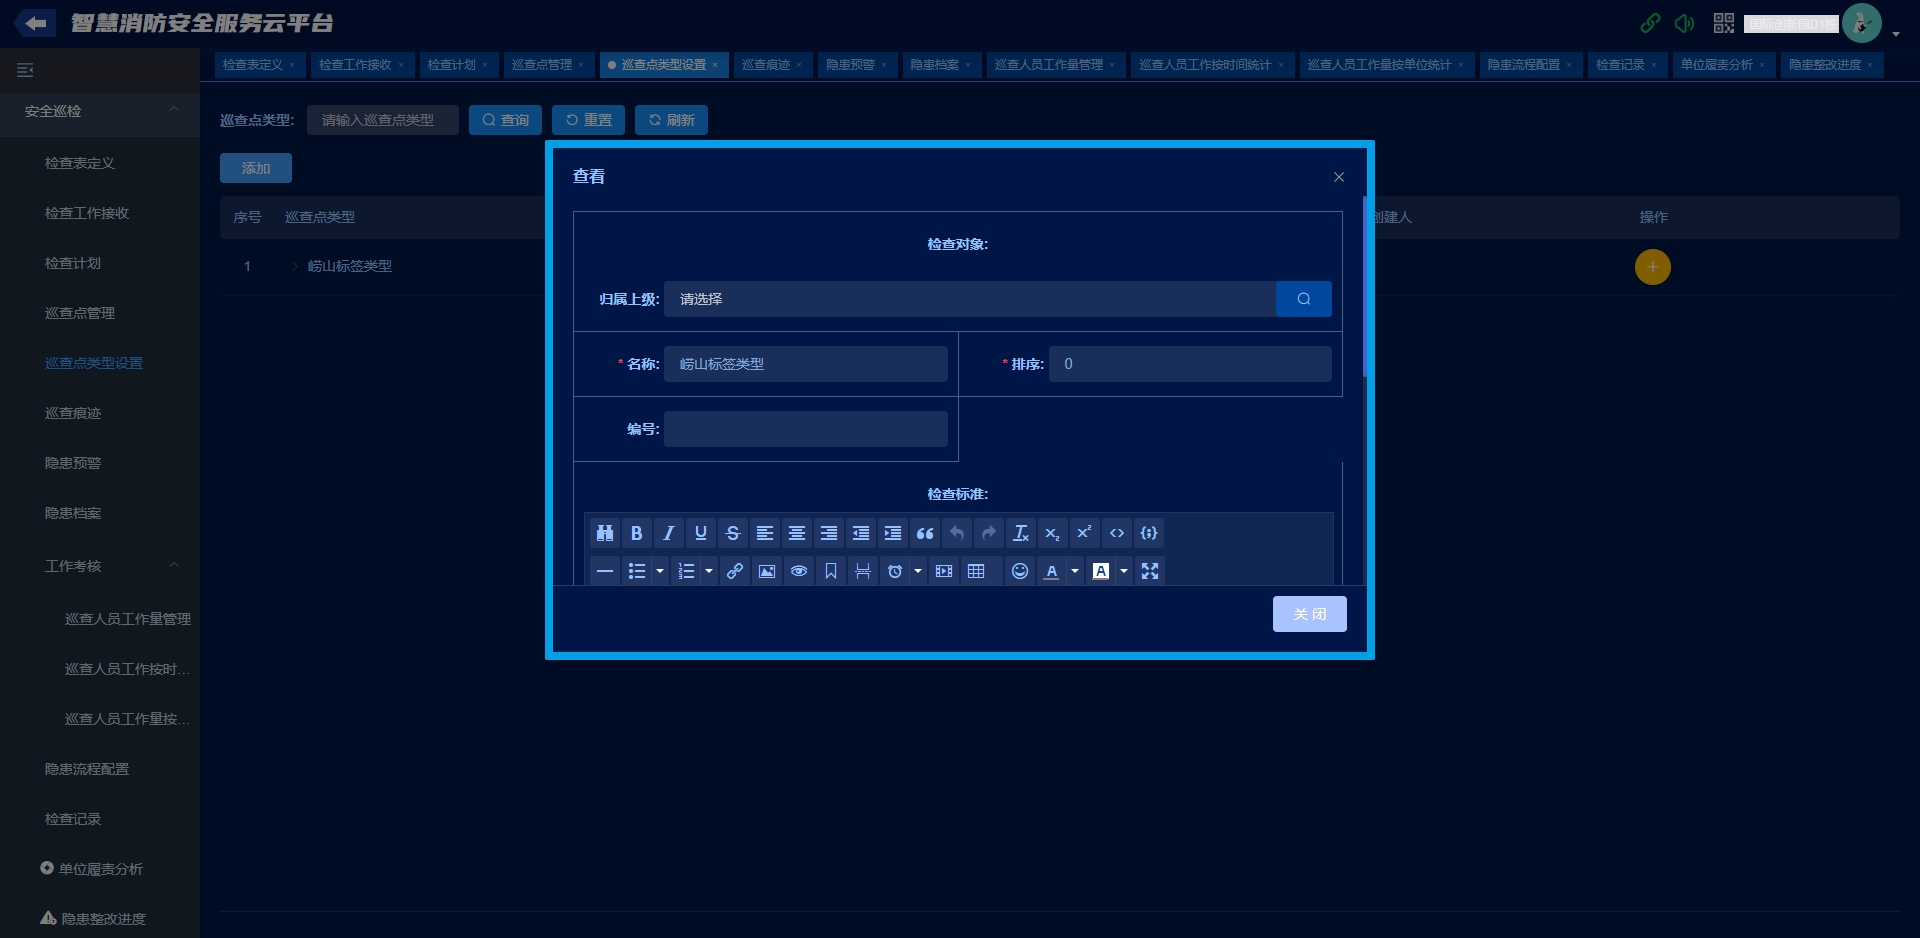
Task: Click the insert hyperlink chain icon
Action: click(735, 571)
